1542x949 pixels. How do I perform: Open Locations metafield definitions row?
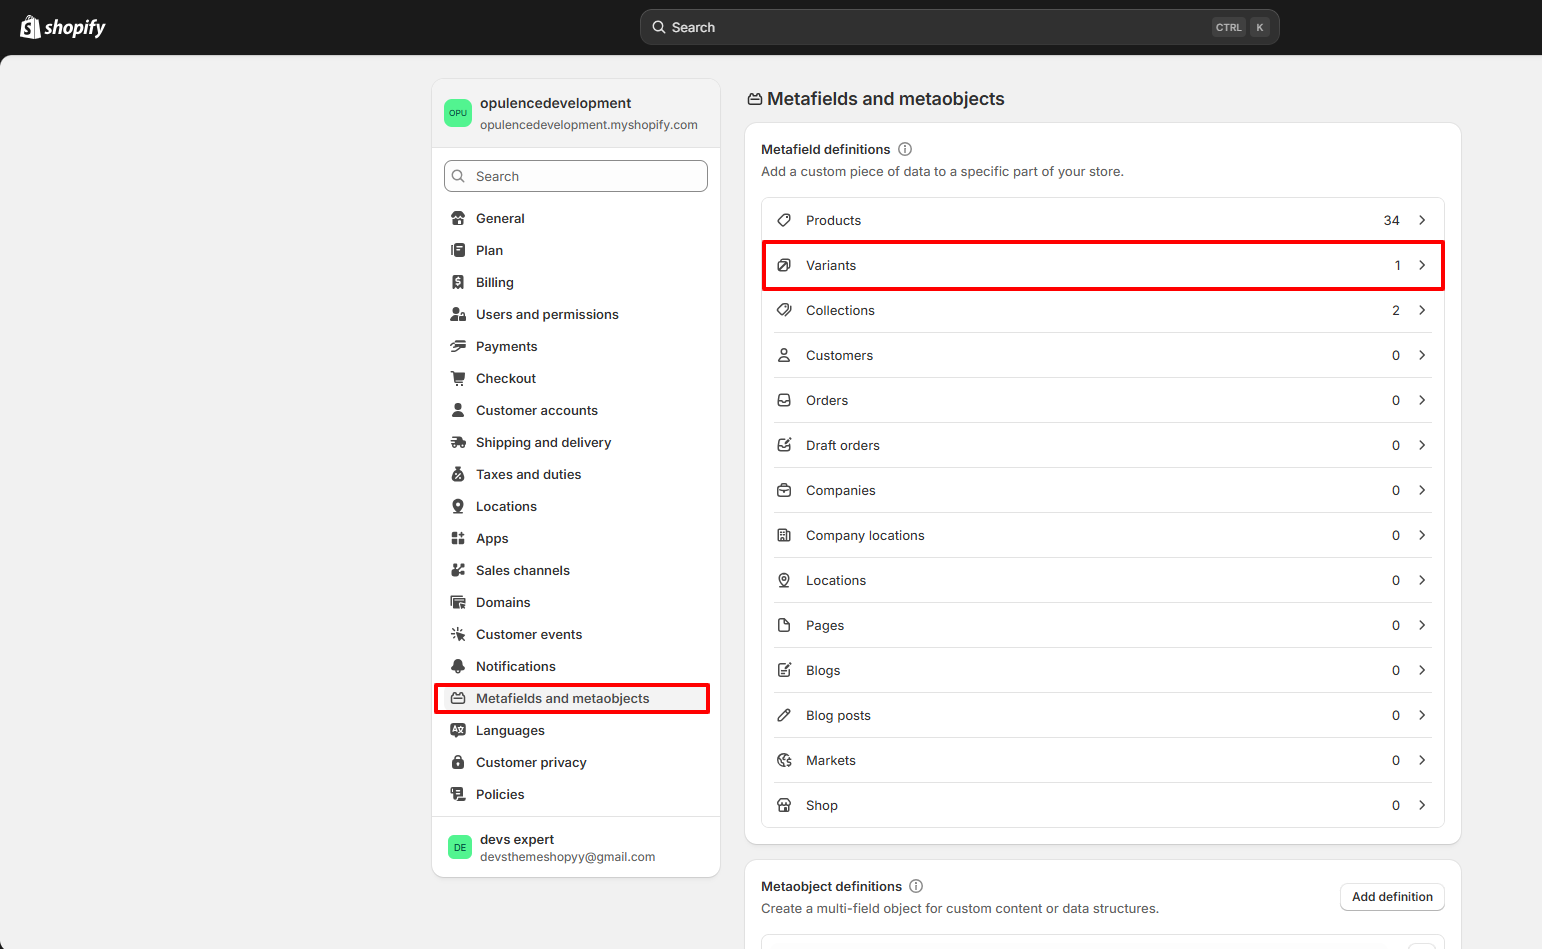tap(1103, 580)
